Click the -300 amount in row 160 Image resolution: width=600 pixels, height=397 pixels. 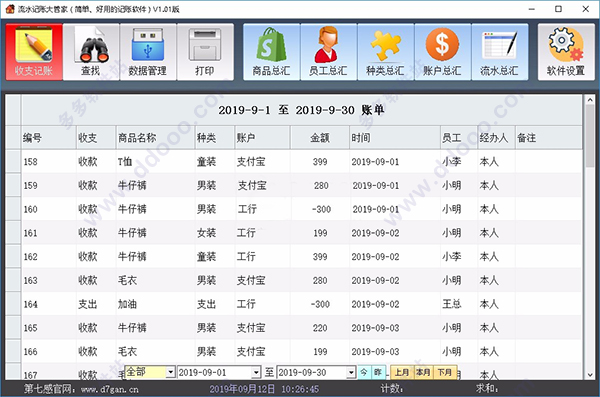[321, 209]
